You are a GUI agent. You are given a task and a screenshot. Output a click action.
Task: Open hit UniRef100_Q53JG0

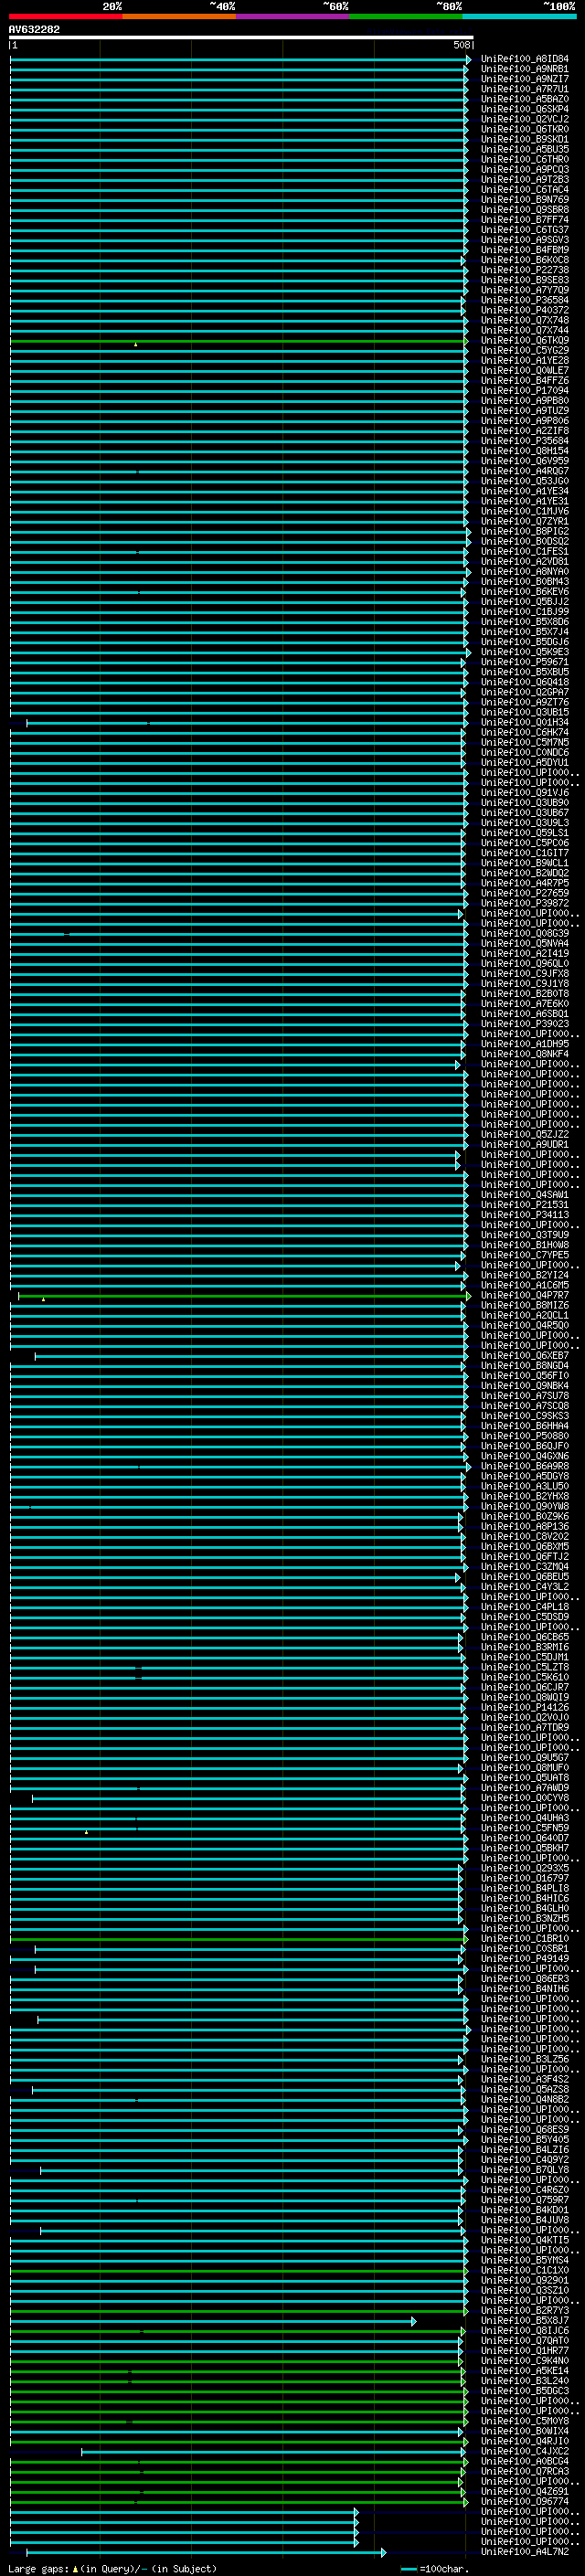pyautogui.click(x=525, y=481)
